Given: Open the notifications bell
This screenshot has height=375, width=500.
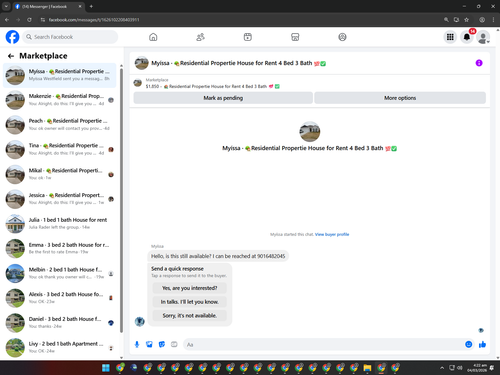Looking at the screenshot, I should pos(467,37).
